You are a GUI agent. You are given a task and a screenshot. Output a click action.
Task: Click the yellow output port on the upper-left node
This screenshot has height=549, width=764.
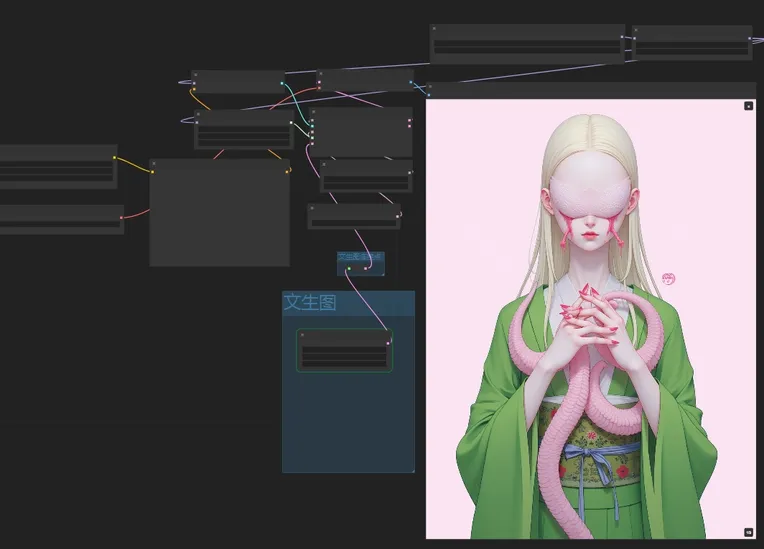[x=114, y=158]
